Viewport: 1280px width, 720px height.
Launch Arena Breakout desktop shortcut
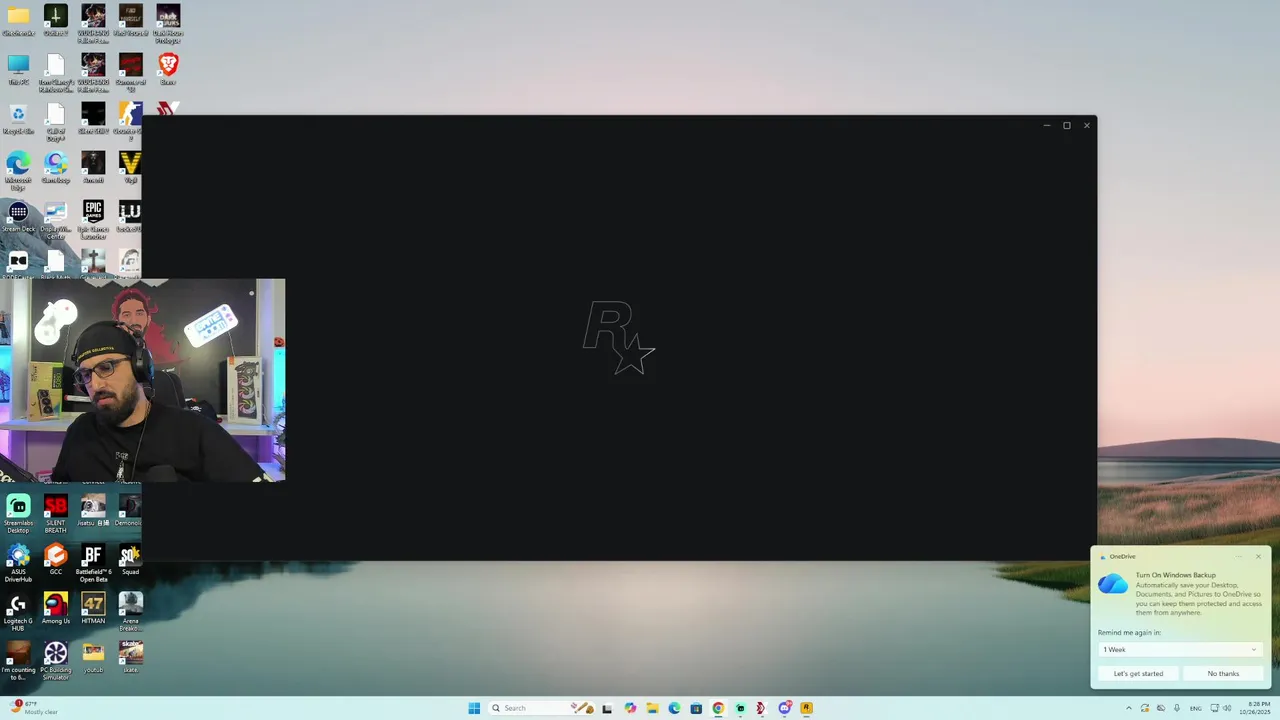pyautogui.click(x=131, y=612)
